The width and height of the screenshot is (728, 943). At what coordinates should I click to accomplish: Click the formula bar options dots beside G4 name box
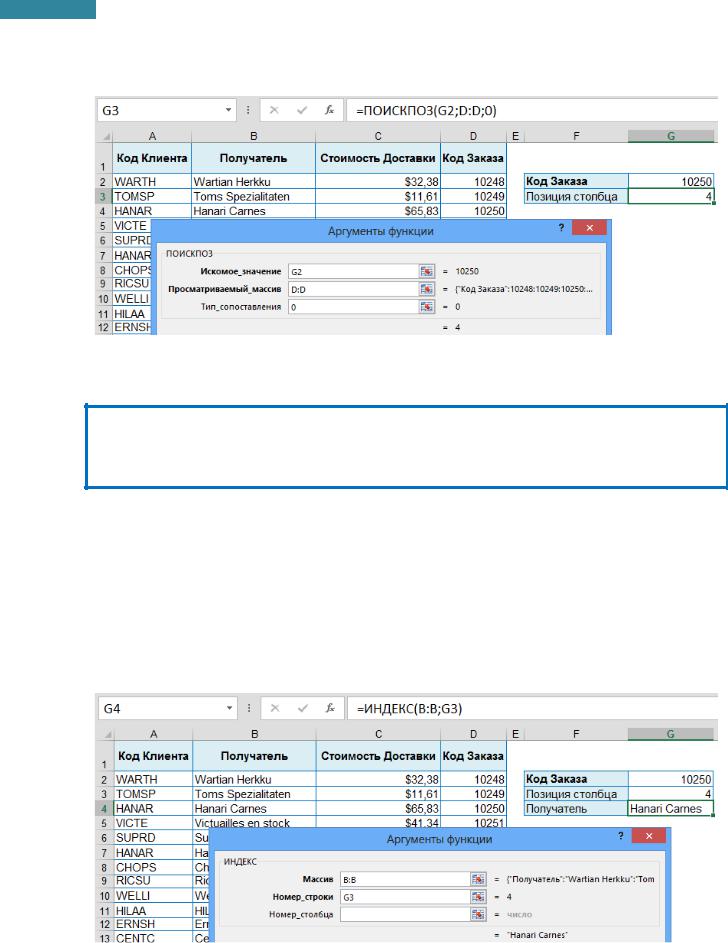point(249,708)
